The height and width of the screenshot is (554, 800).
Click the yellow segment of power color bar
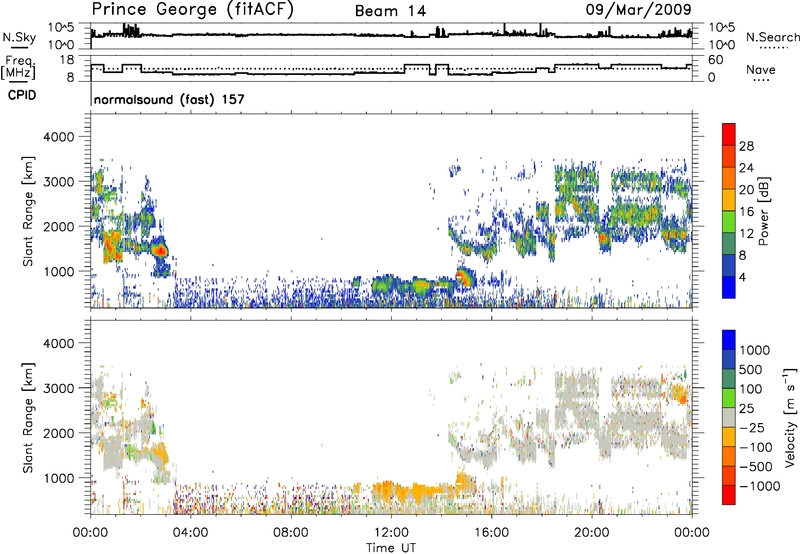click(729, 200)
